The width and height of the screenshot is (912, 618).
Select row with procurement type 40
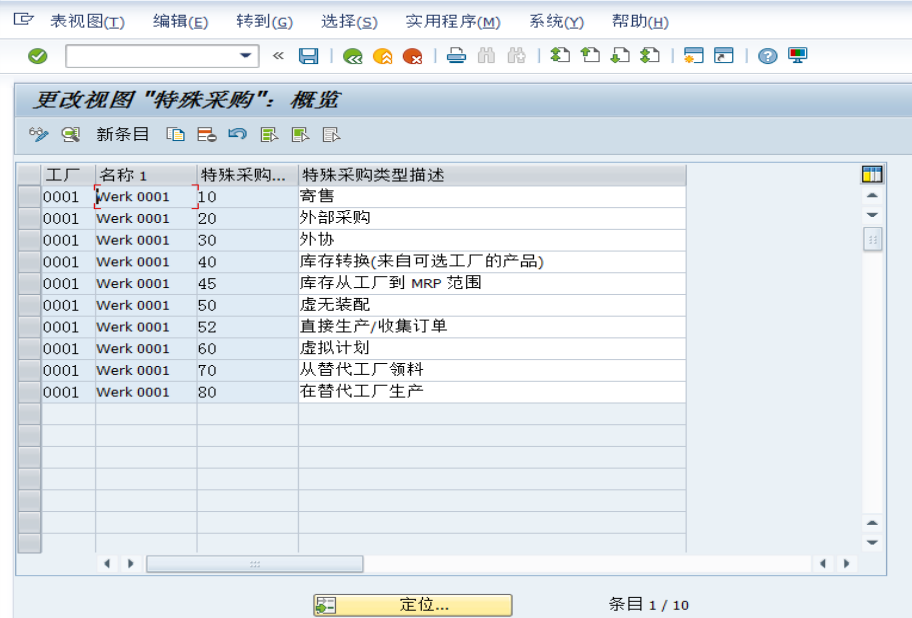(x=29, y=262)
